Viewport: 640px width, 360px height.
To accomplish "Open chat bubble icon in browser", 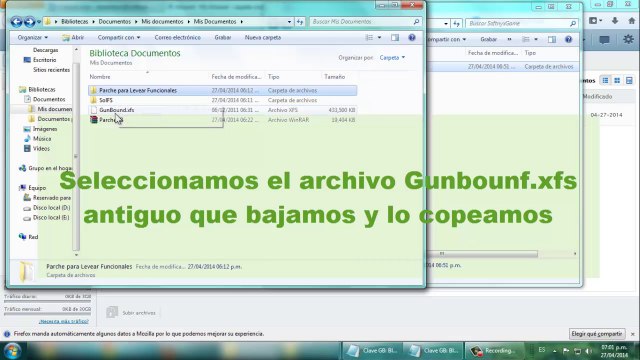I will (x=604, y=40).
